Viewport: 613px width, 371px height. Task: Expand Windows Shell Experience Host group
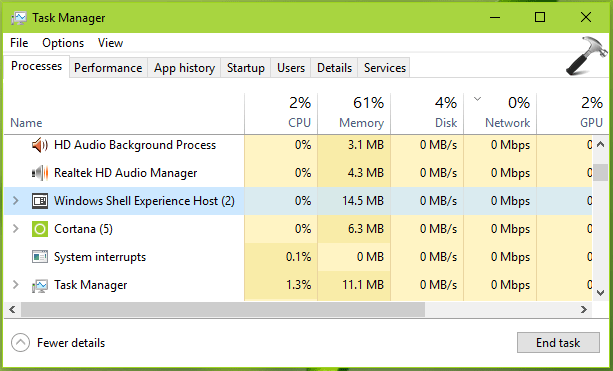(16, 201)
